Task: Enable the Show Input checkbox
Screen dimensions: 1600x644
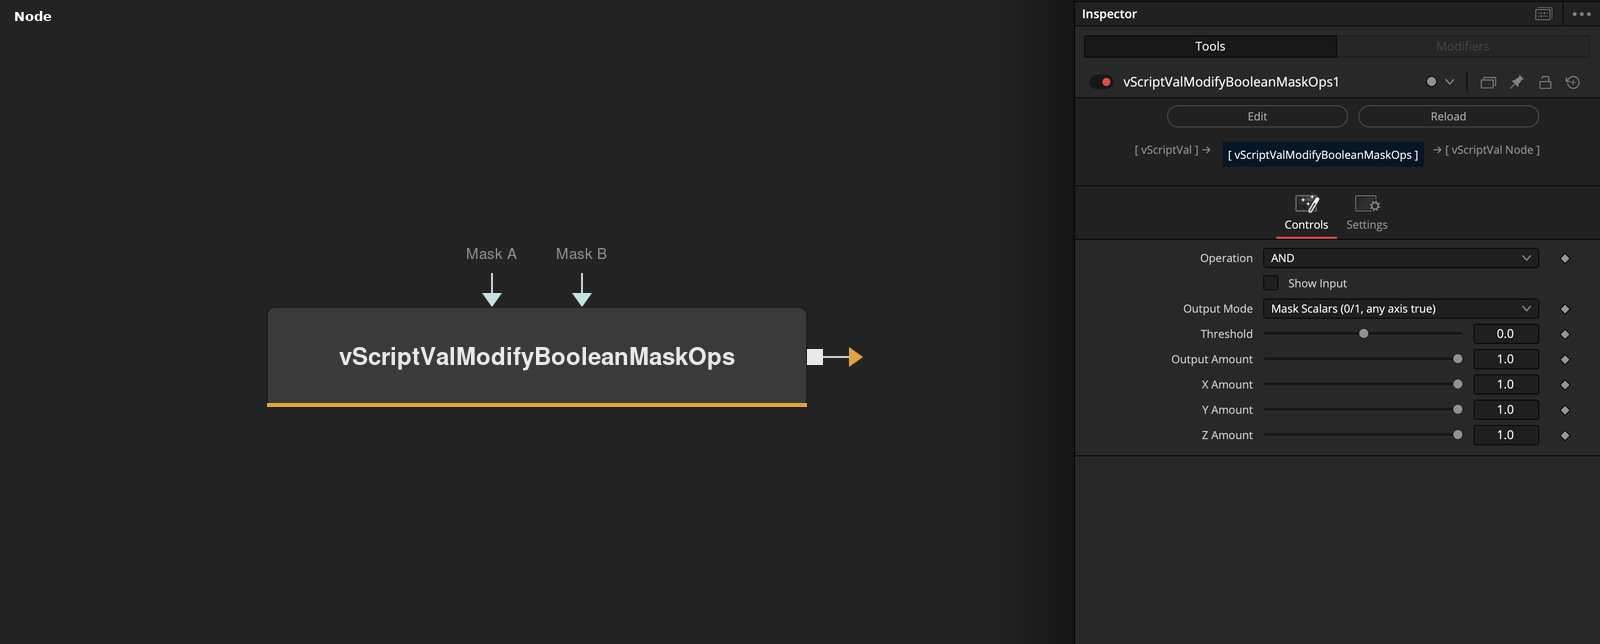Action: 1271,283
